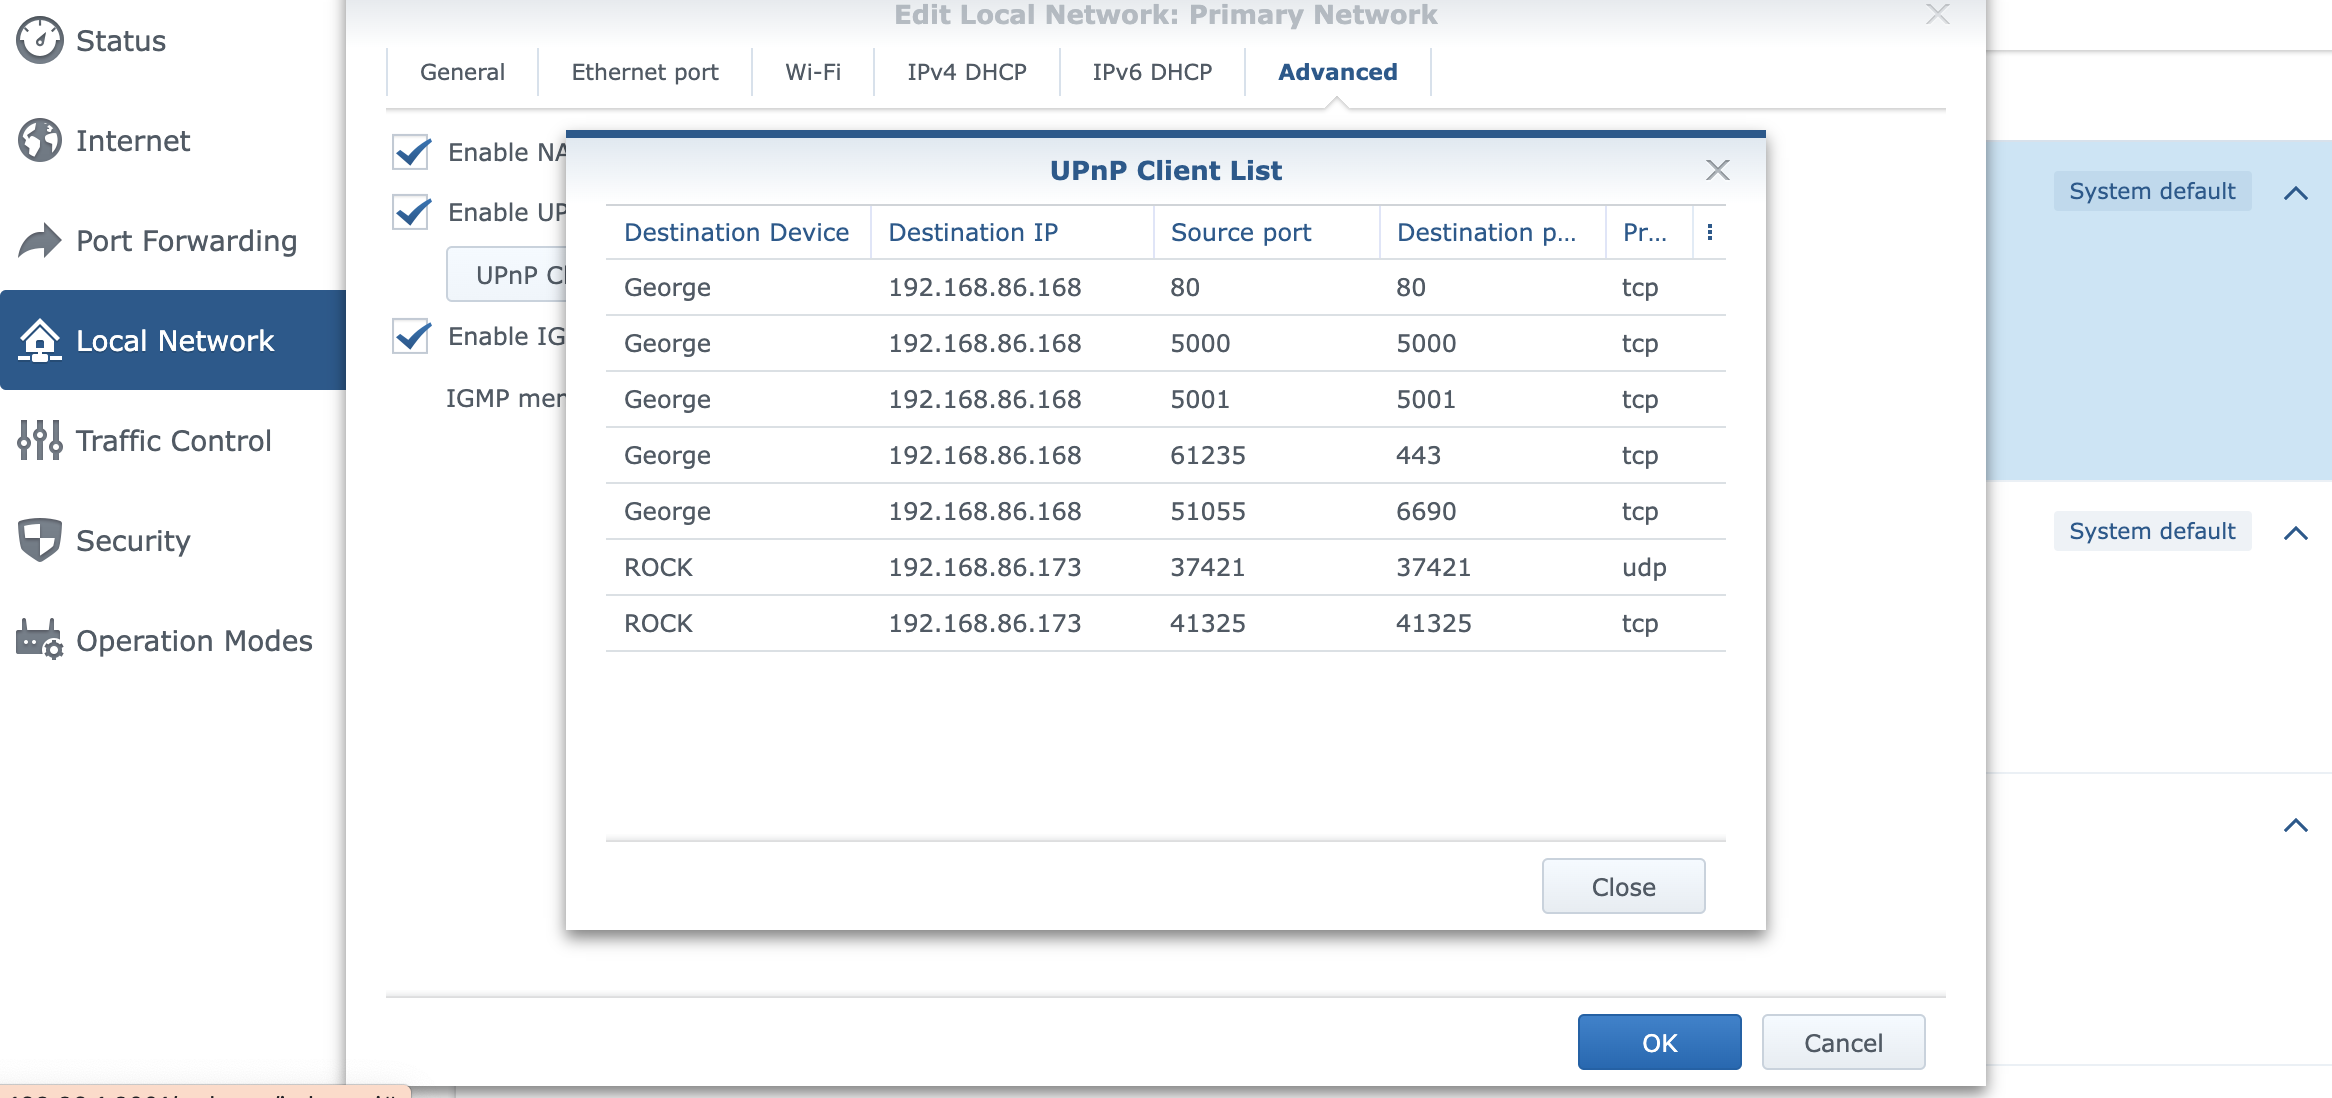Uncheck the Enable UPnP checkbox
The image size is (2332, 1098).
tap(412, 213)
